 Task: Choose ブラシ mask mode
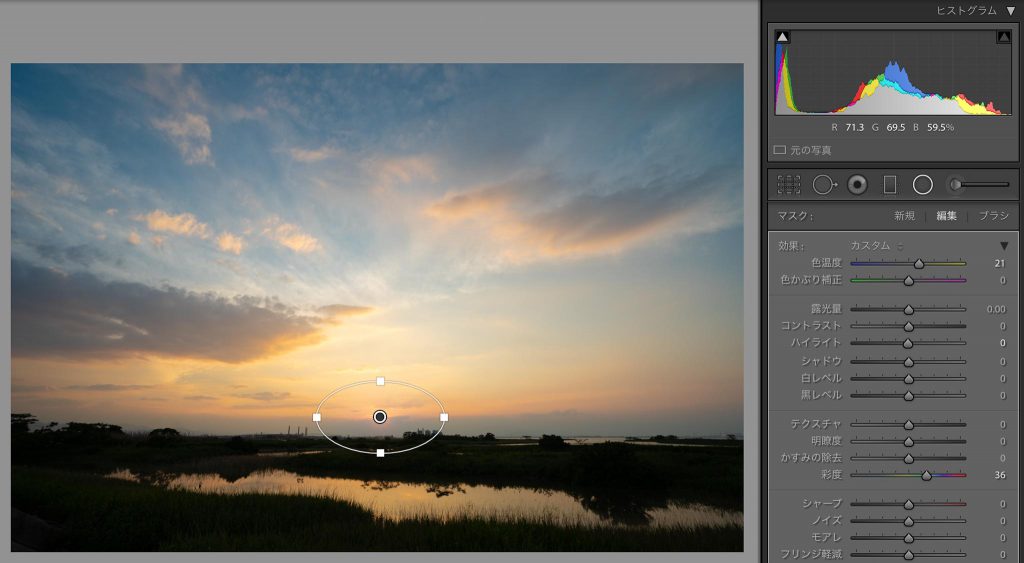(x=993, y=216)
